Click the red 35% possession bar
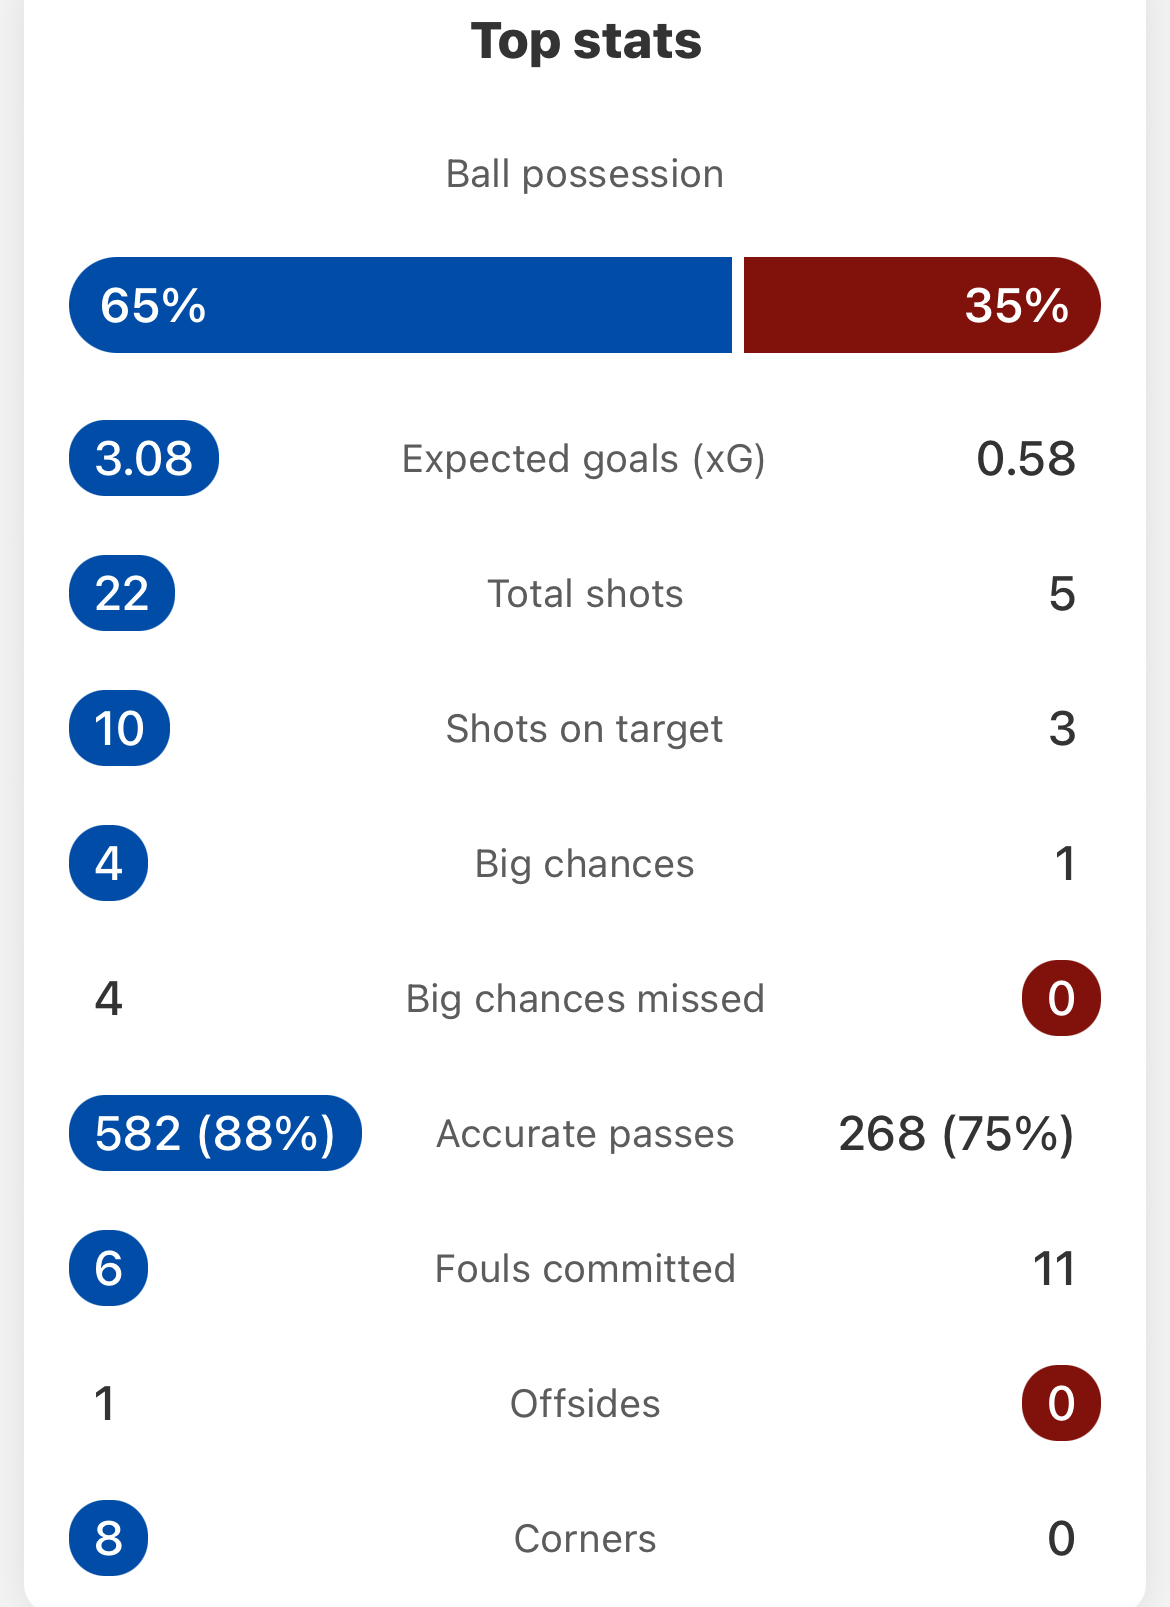The height and width of the screenshot is (1607, 1170). click(921, 305)
